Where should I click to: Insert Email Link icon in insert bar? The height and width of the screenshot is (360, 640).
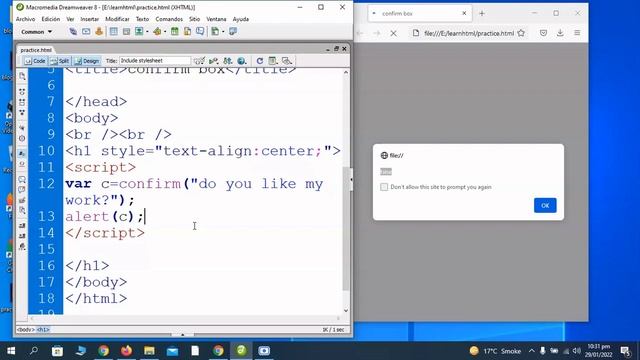pyautogui.click(x=86, y=31)
